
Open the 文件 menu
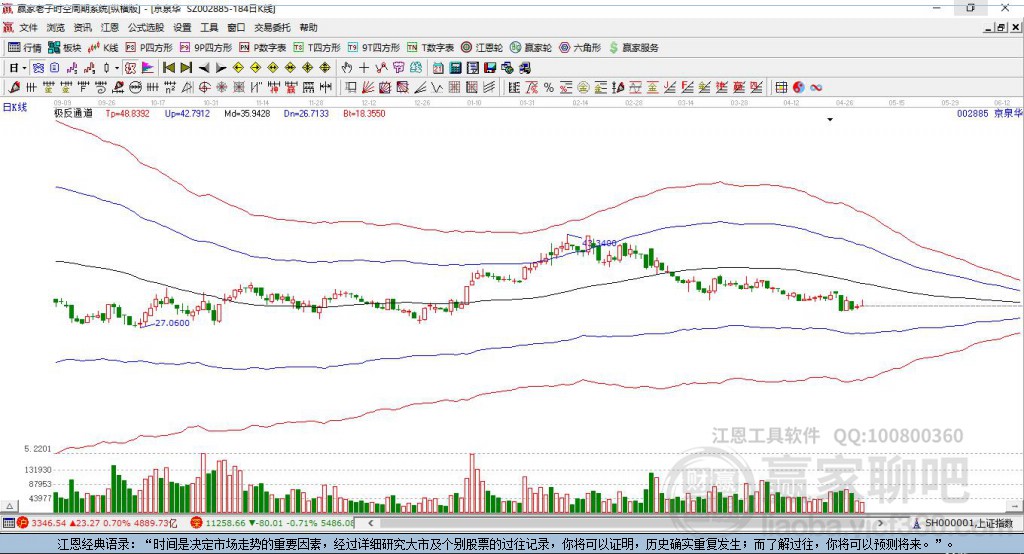coord(28,27)
